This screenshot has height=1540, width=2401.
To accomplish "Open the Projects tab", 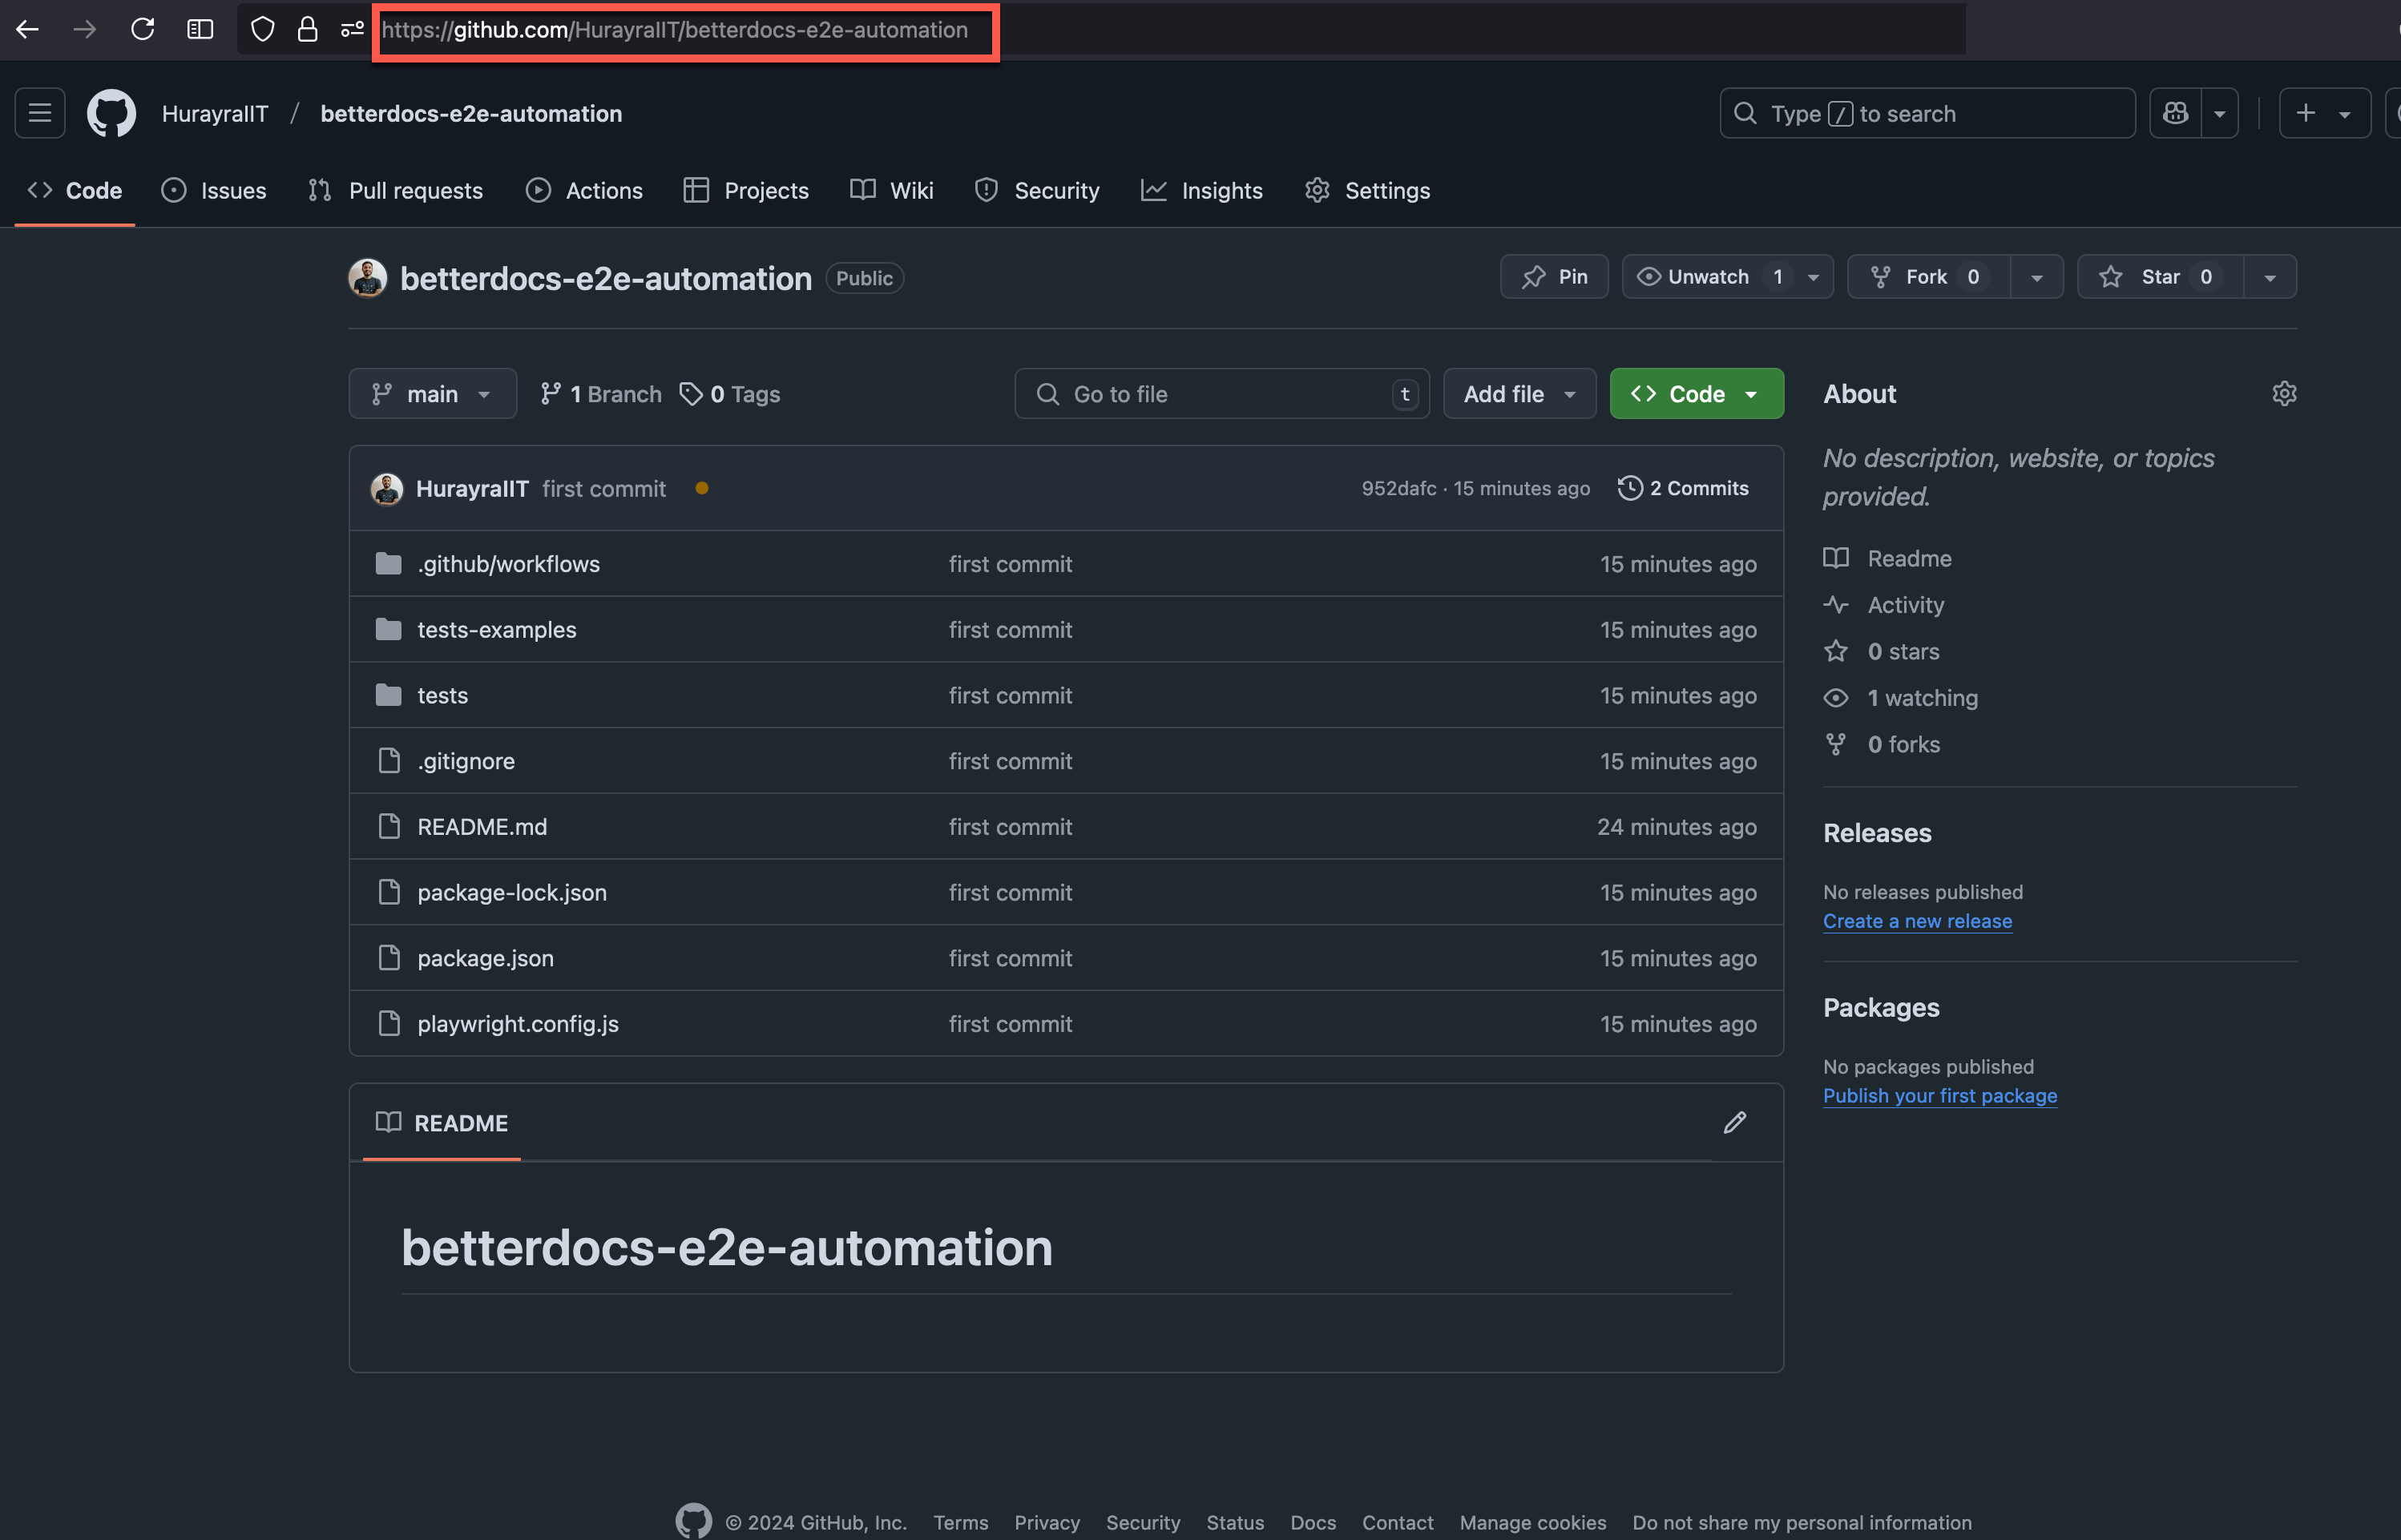I will pyautogui.click(x=746, y=190).
